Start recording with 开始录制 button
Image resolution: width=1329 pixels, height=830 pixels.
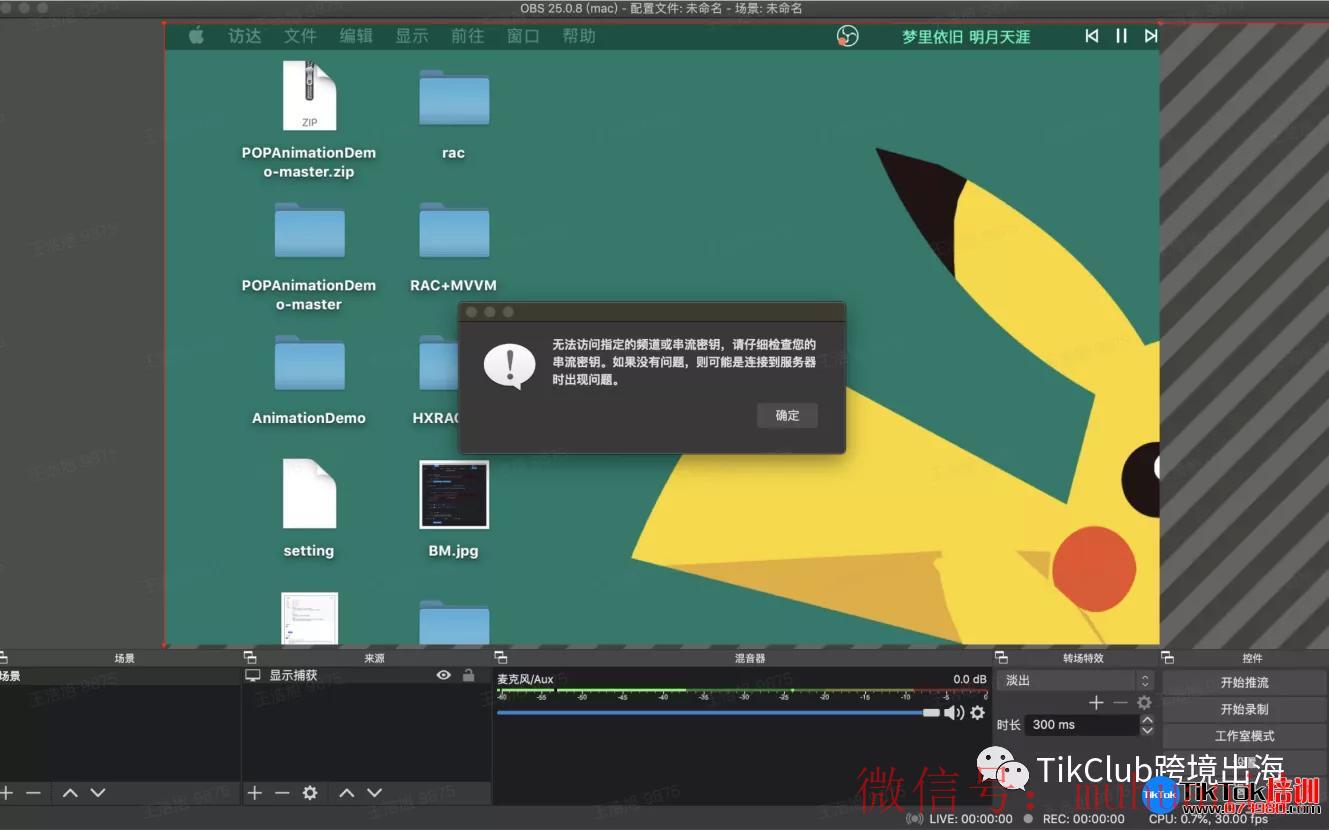1244,709
